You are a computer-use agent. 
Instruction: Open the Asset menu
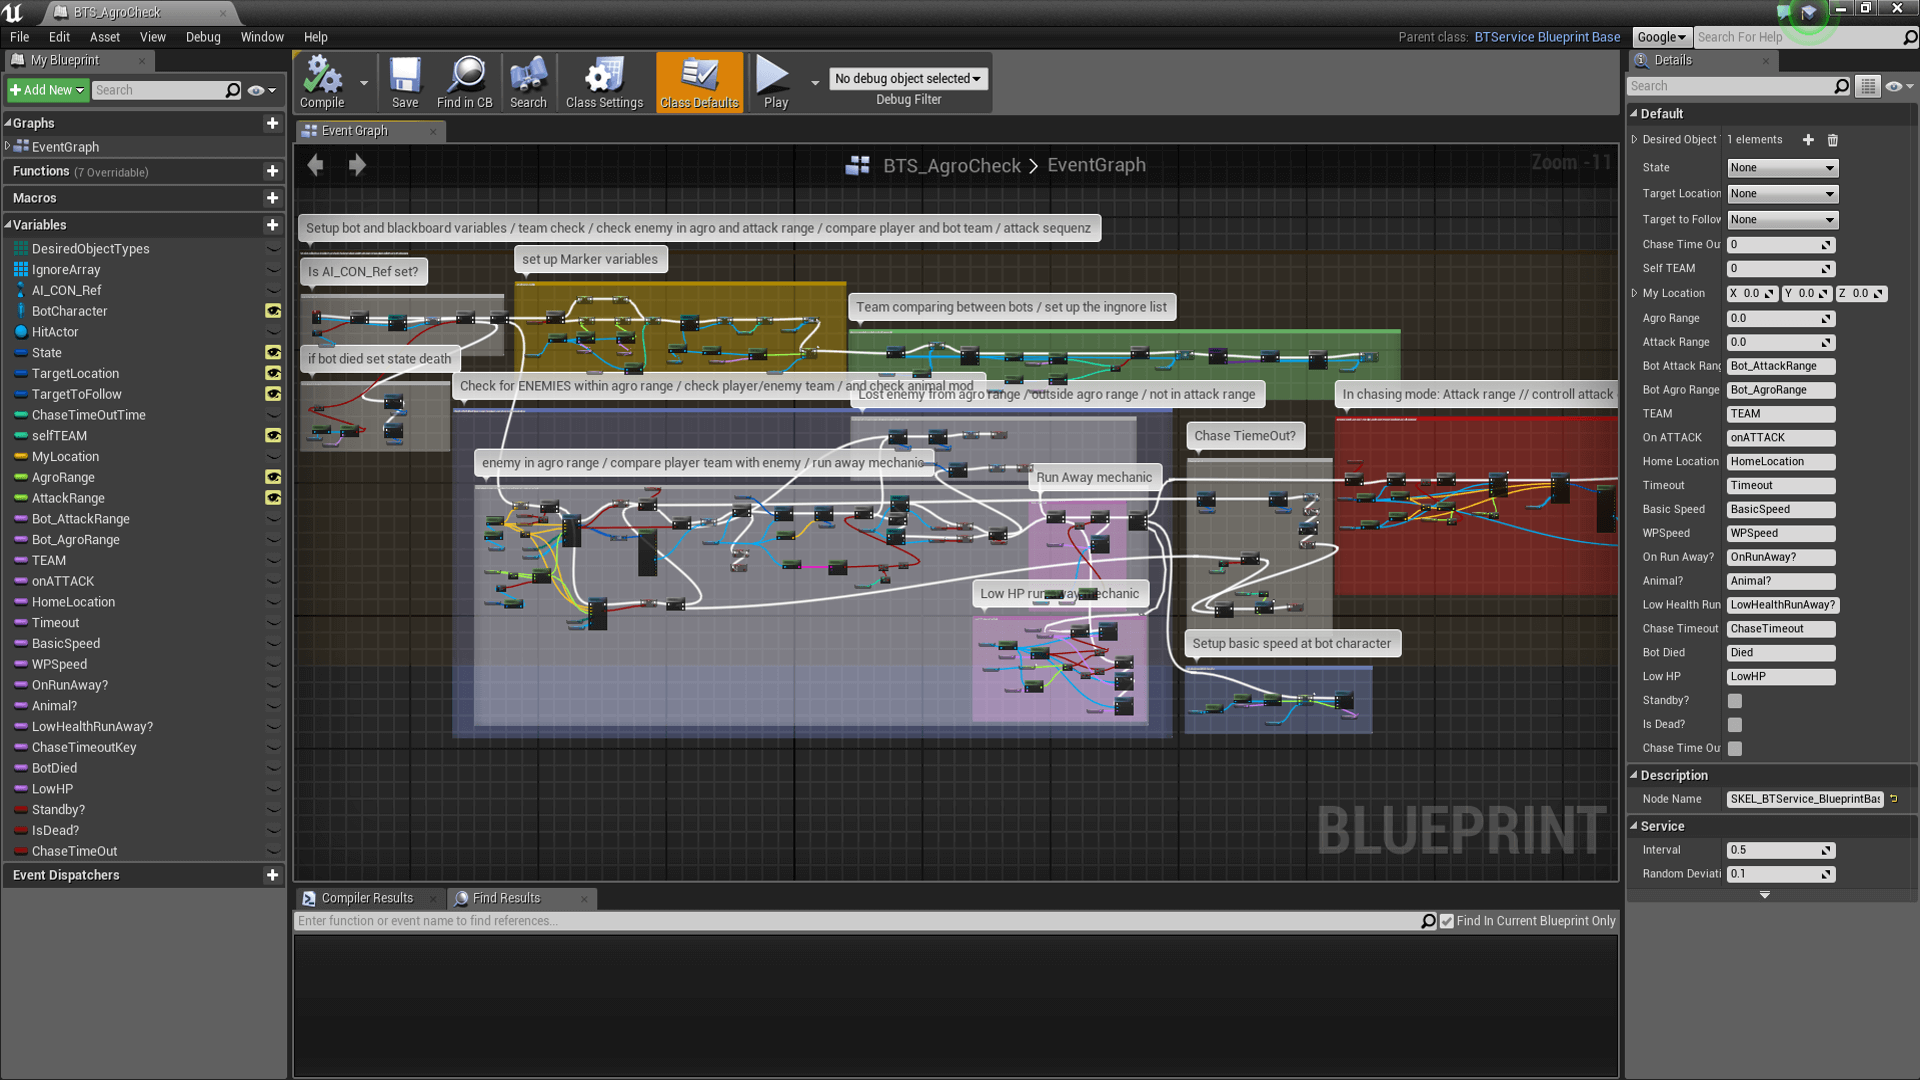(104, 37)
